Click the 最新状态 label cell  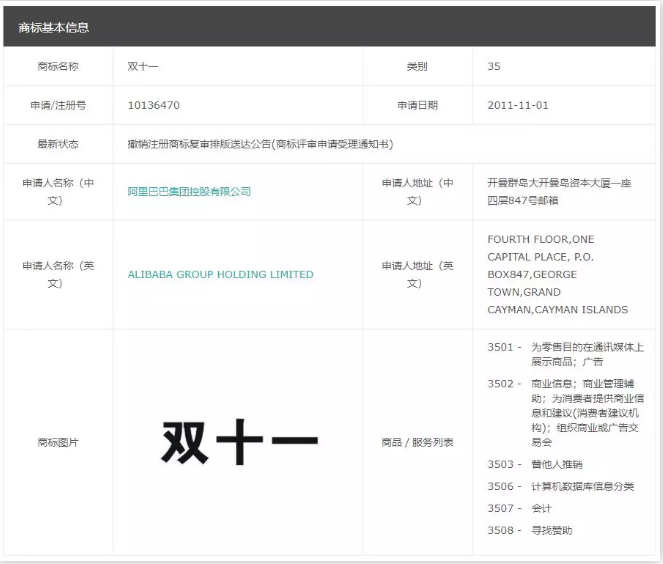58,144
